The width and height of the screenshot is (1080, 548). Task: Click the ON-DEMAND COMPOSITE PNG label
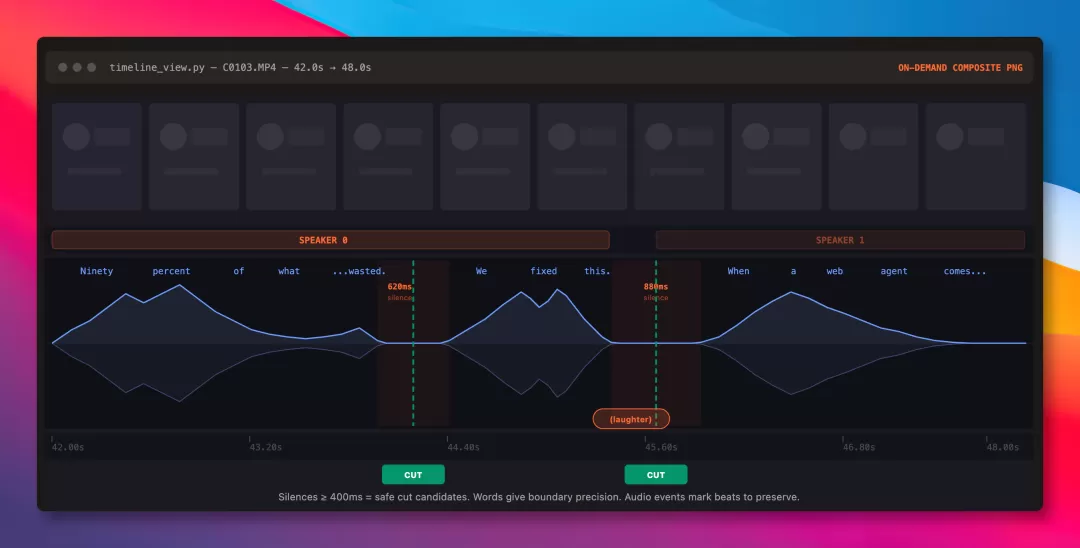click(x=960, y=67)
